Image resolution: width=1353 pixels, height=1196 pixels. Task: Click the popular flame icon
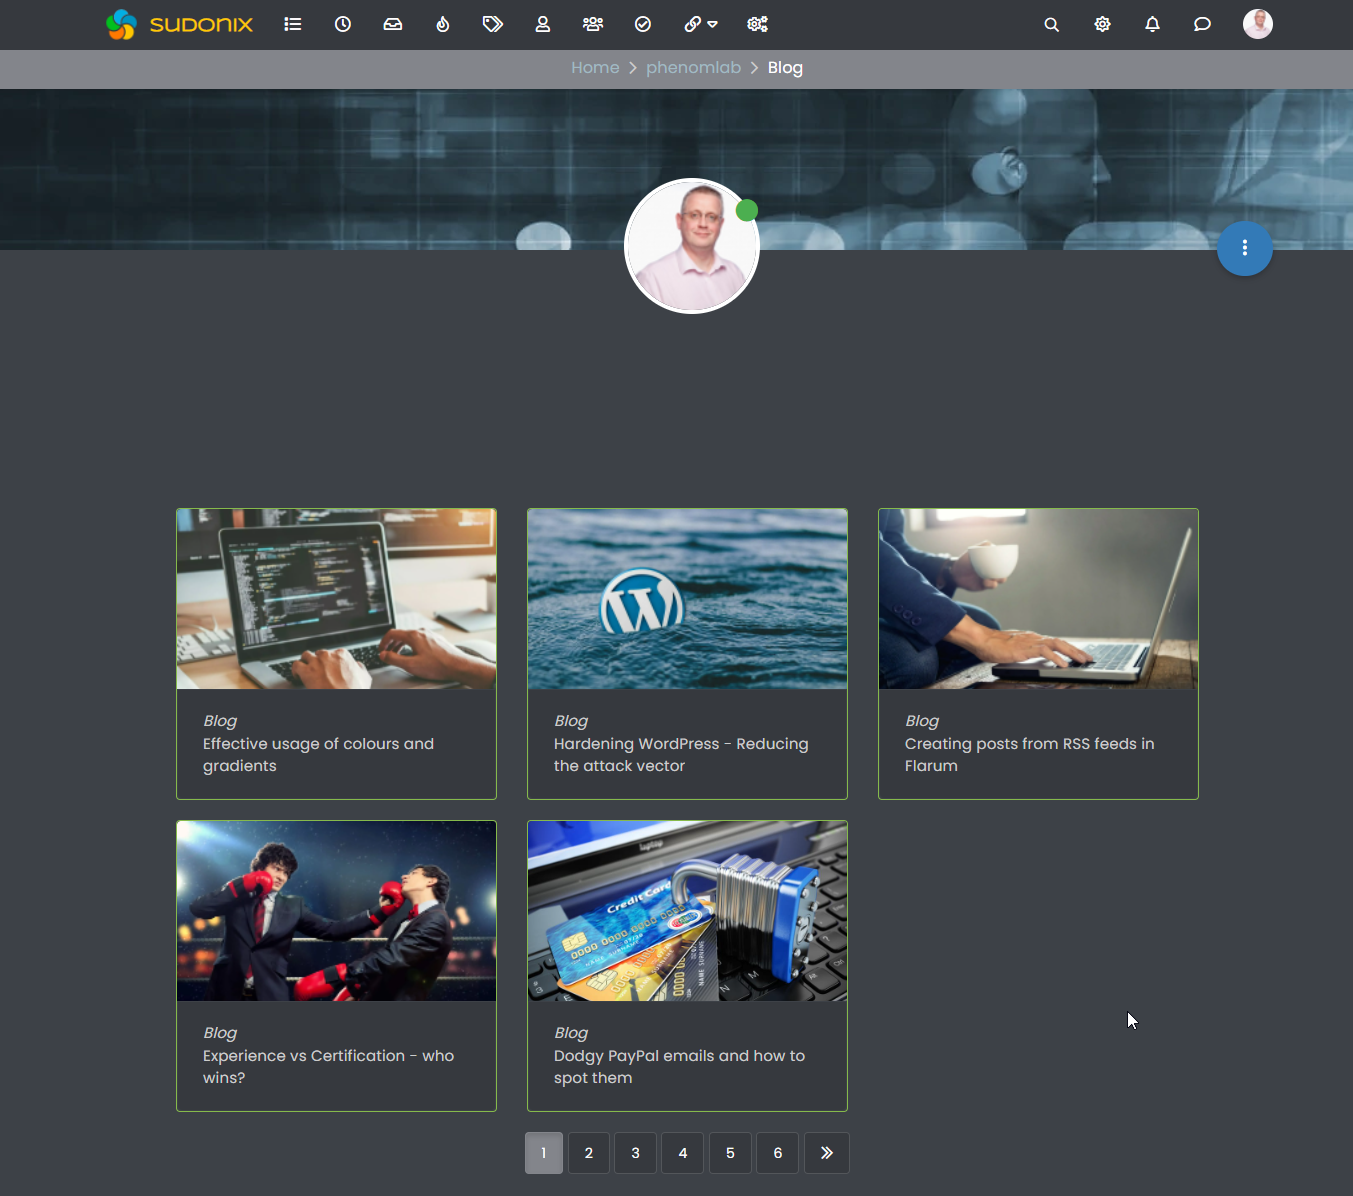click(443, 24)
